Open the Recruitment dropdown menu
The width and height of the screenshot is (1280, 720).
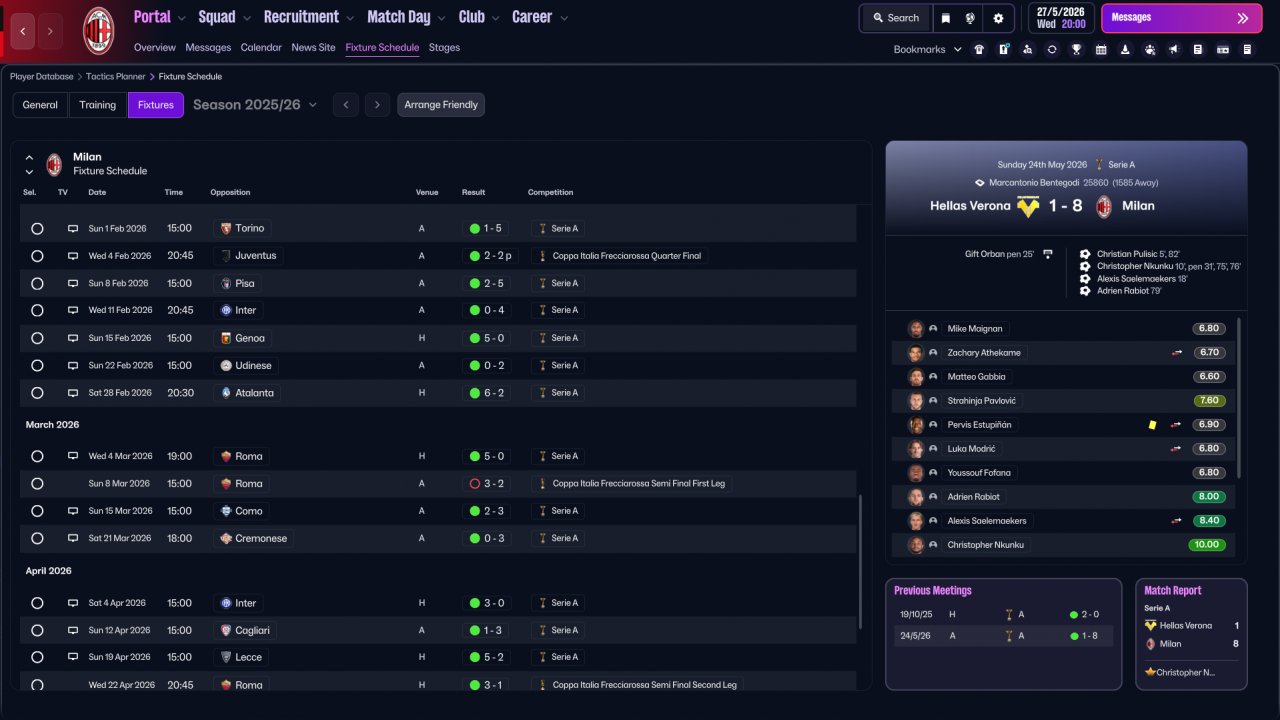(309, 17)
